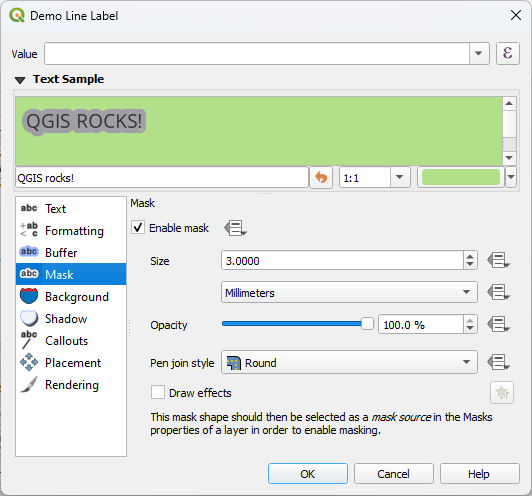Disable the Enable mask checkbox

[138, 228]
